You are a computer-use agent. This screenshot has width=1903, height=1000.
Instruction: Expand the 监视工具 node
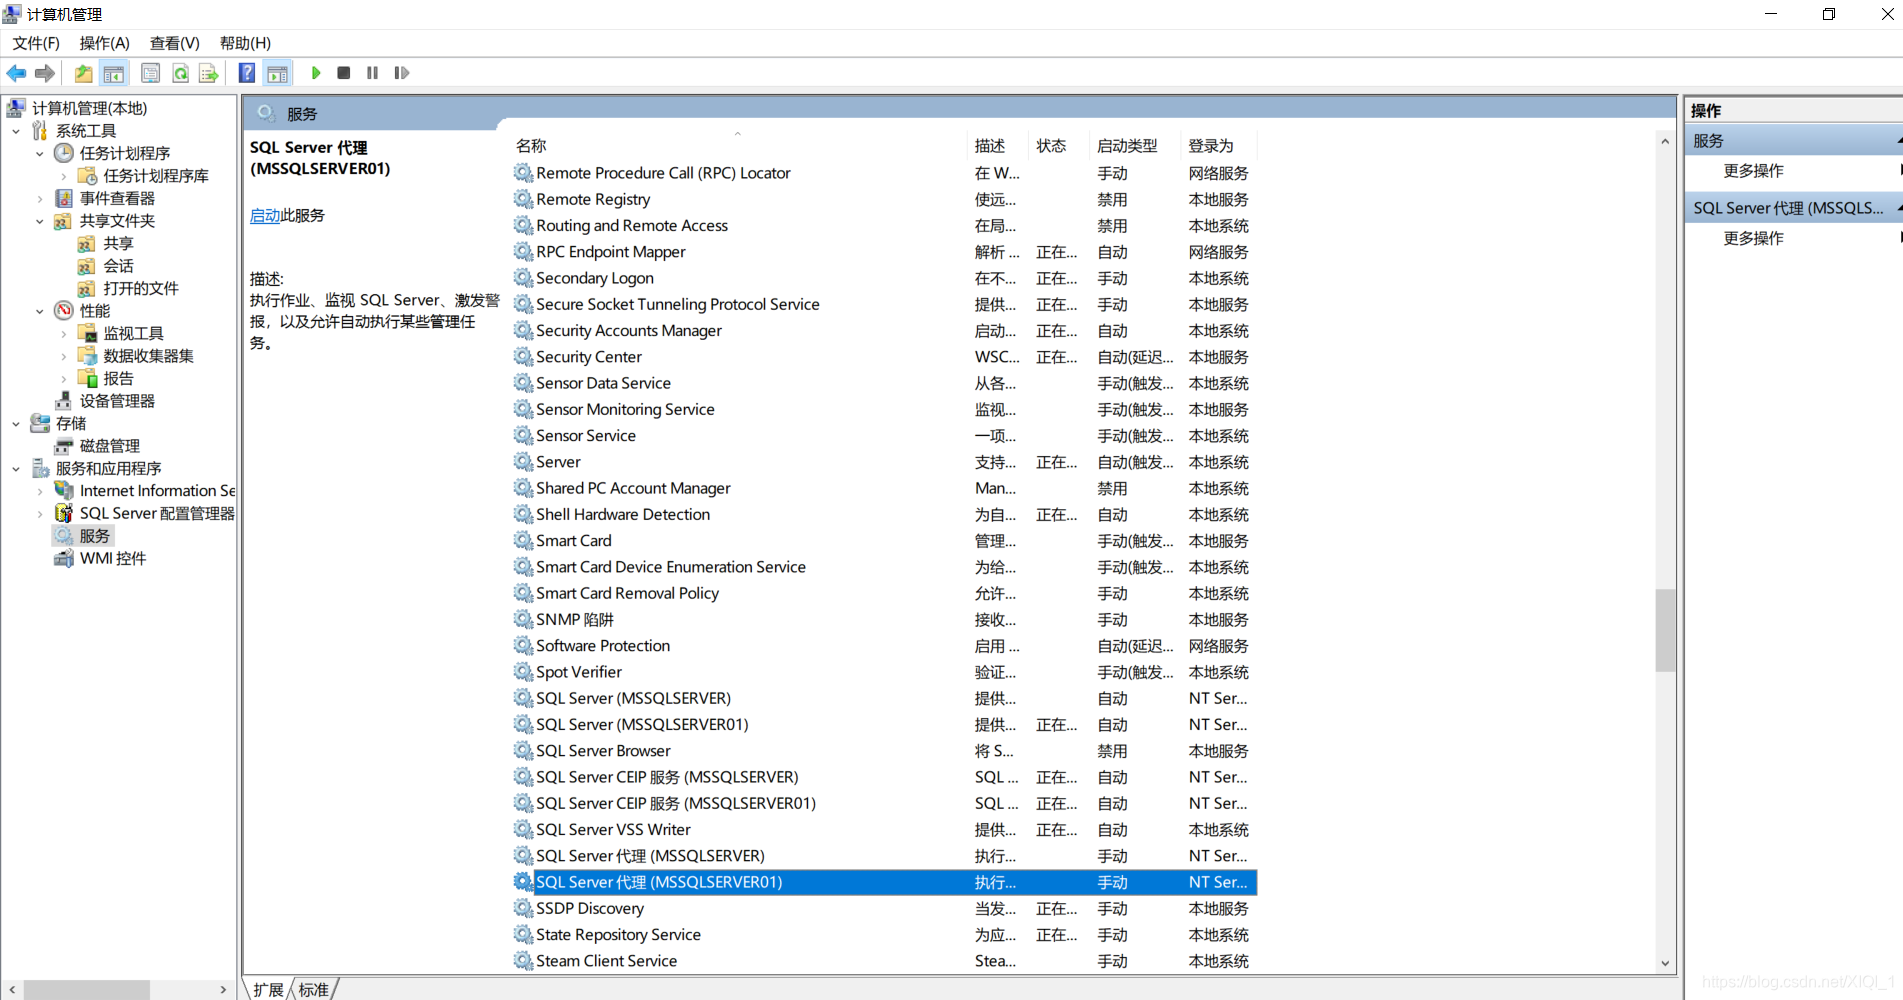click(64, 333)
